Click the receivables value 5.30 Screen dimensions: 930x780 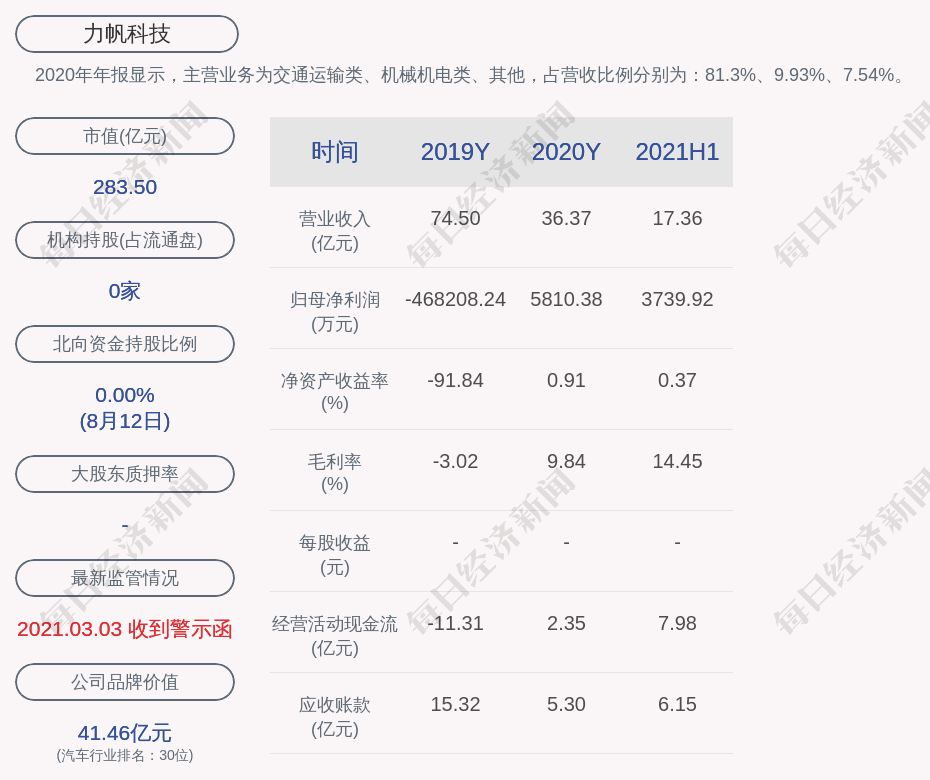[566, 704]
